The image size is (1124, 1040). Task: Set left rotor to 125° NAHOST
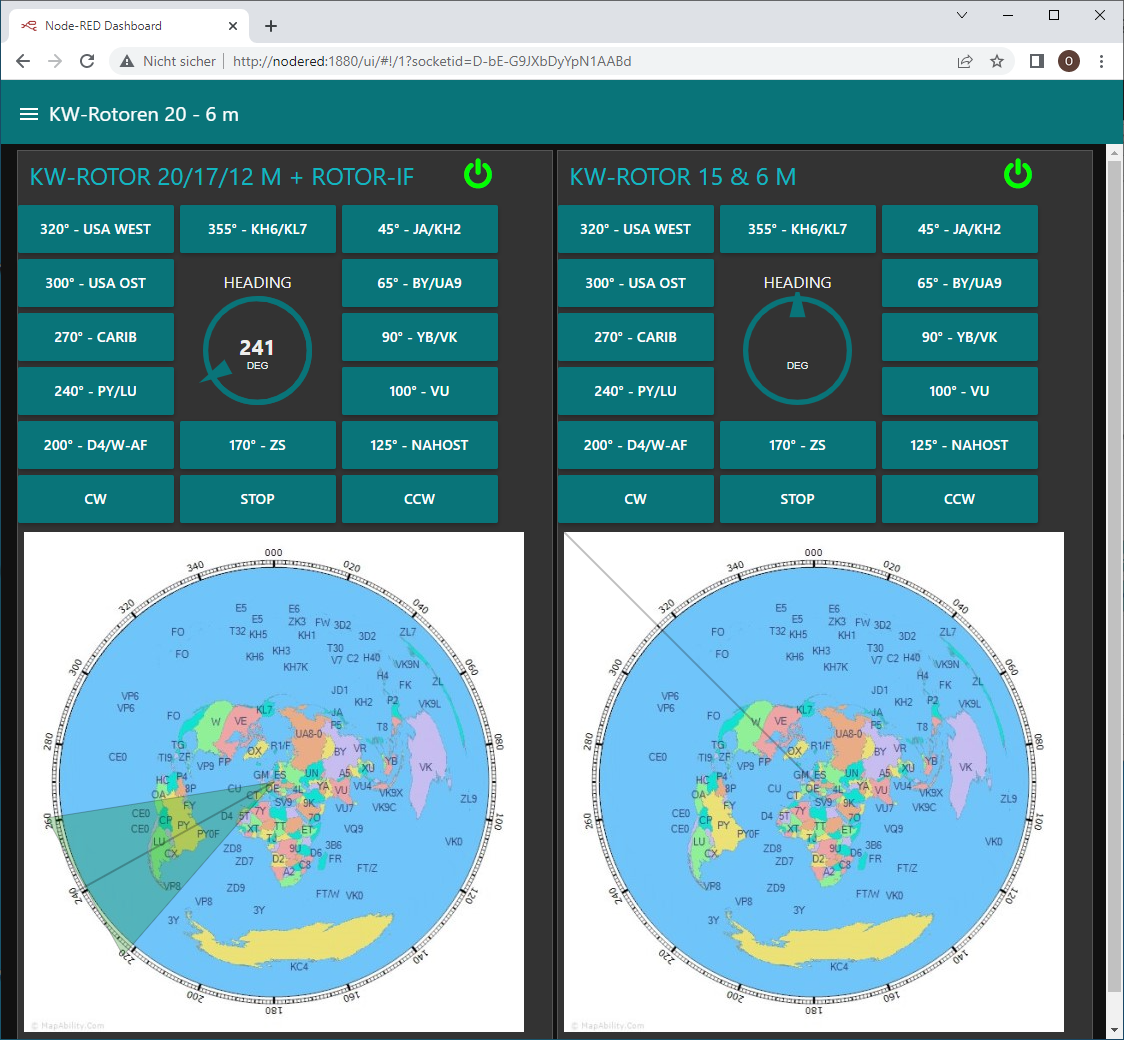pos(419,445)
